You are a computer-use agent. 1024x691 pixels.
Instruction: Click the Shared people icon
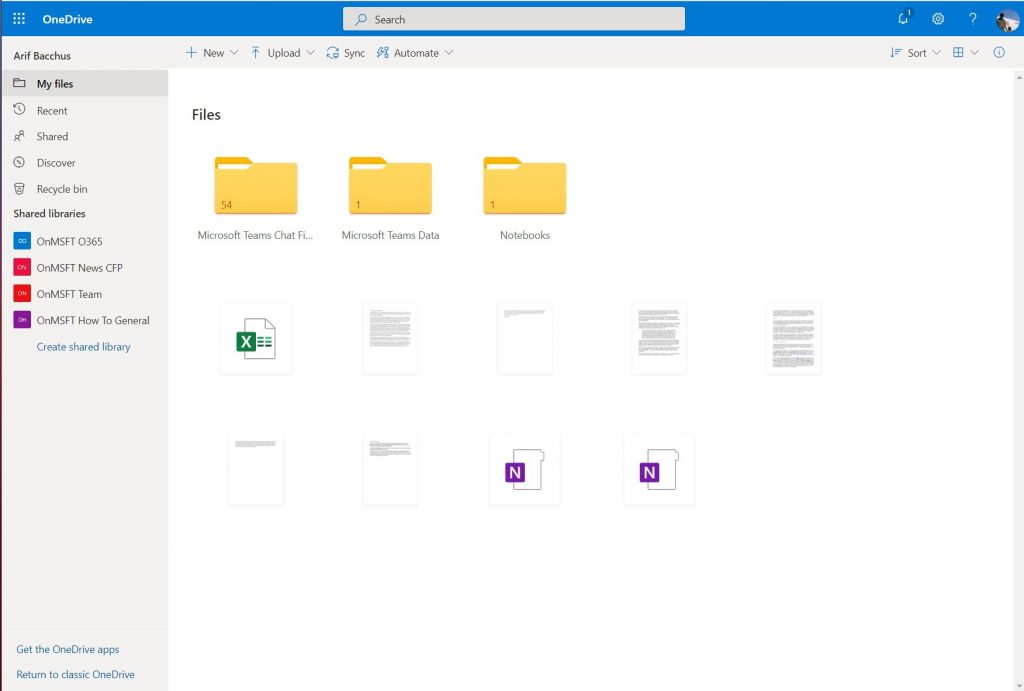[x=20, y=136]
